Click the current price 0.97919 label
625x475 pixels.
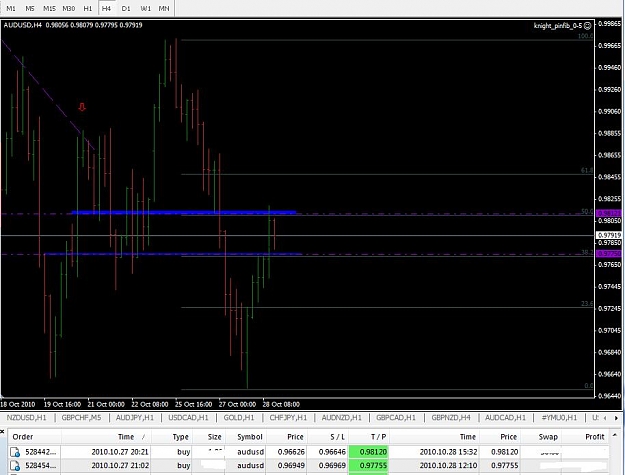609,235
